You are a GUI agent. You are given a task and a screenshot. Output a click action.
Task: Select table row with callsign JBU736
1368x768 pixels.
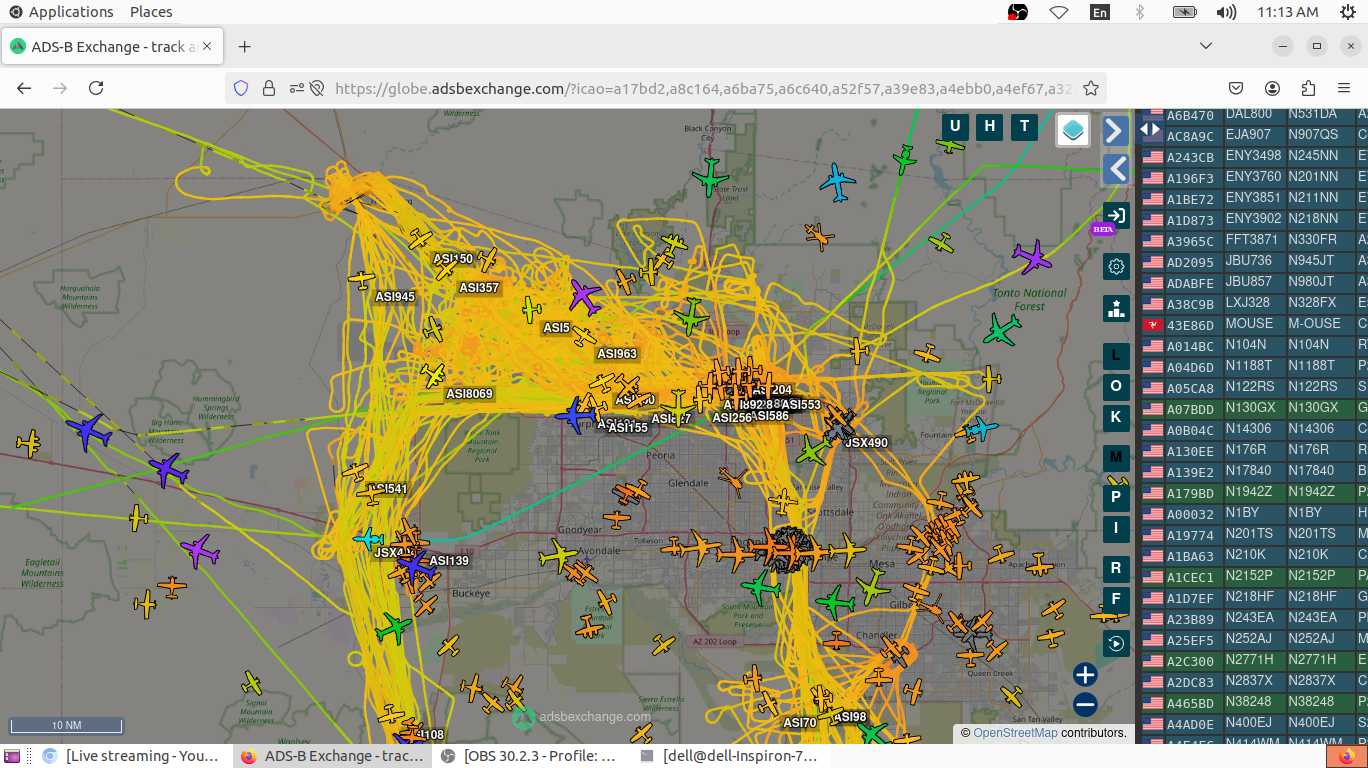coord(1253,261)
